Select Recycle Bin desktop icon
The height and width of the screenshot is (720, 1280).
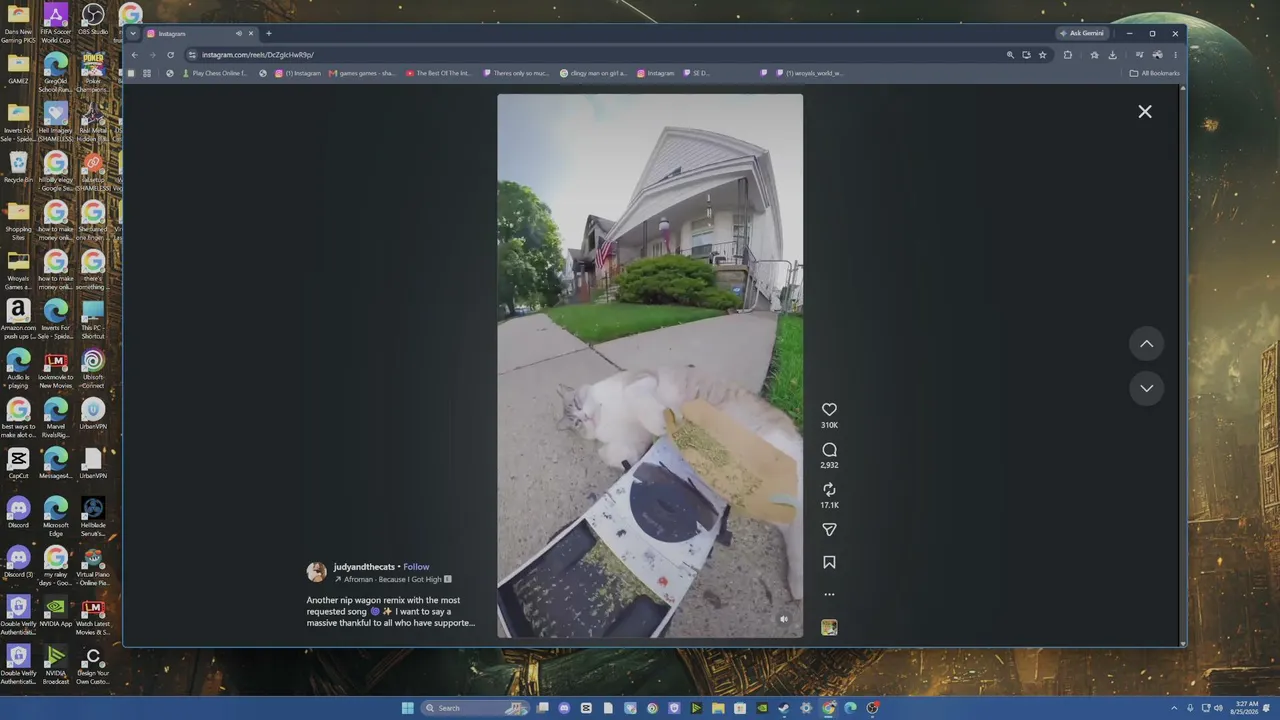[18, 168]
